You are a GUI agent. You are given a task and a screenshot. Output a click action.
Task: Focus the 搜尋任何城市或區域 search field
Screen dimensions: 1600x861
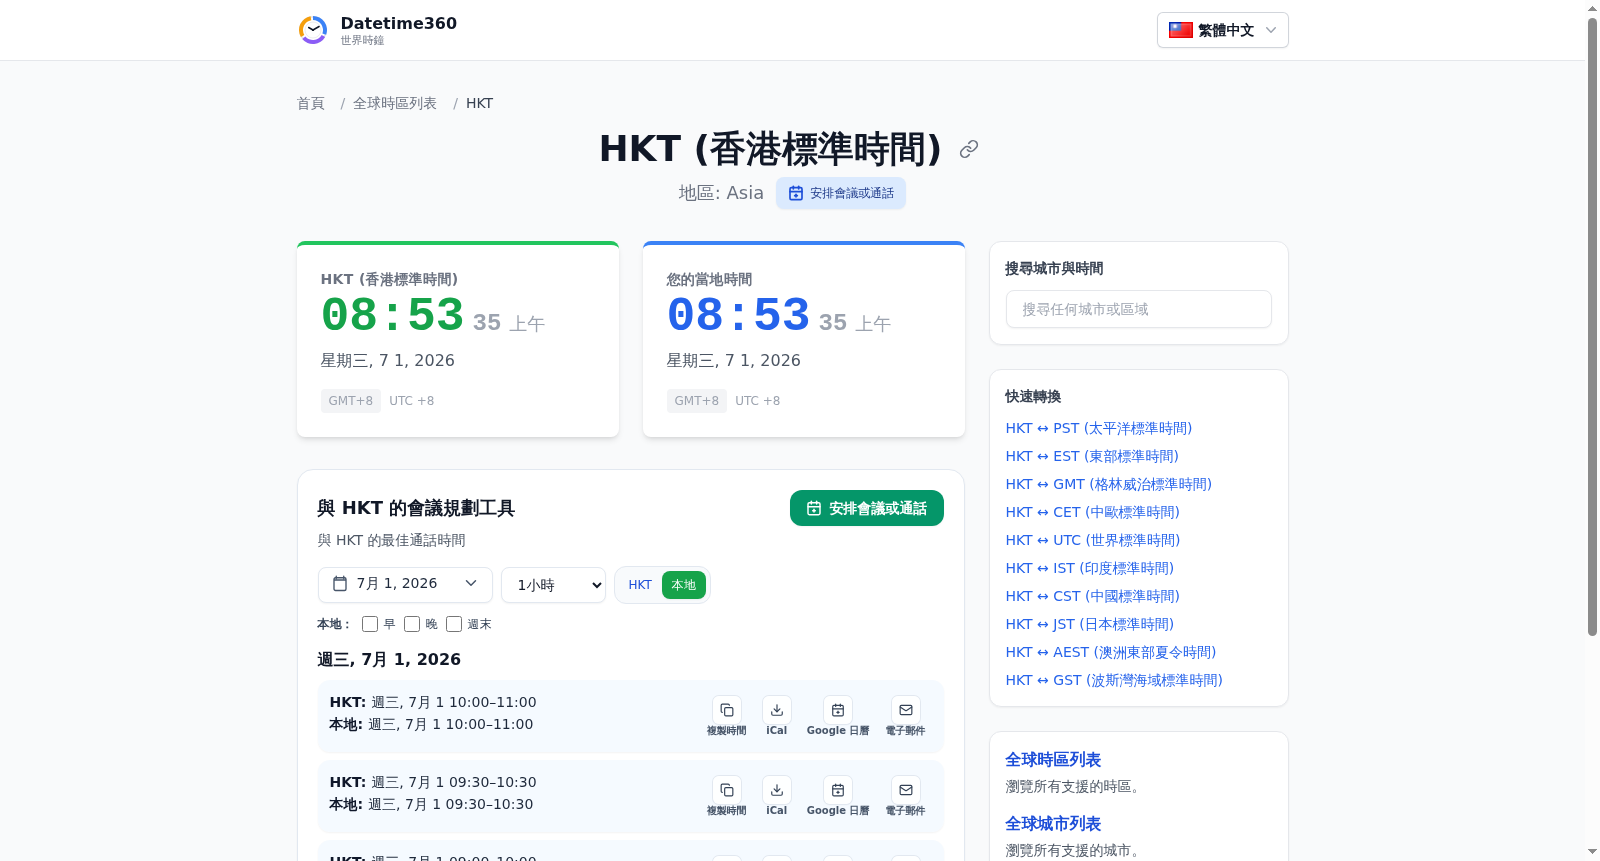pyautogui.click(x=1139, y=309)
